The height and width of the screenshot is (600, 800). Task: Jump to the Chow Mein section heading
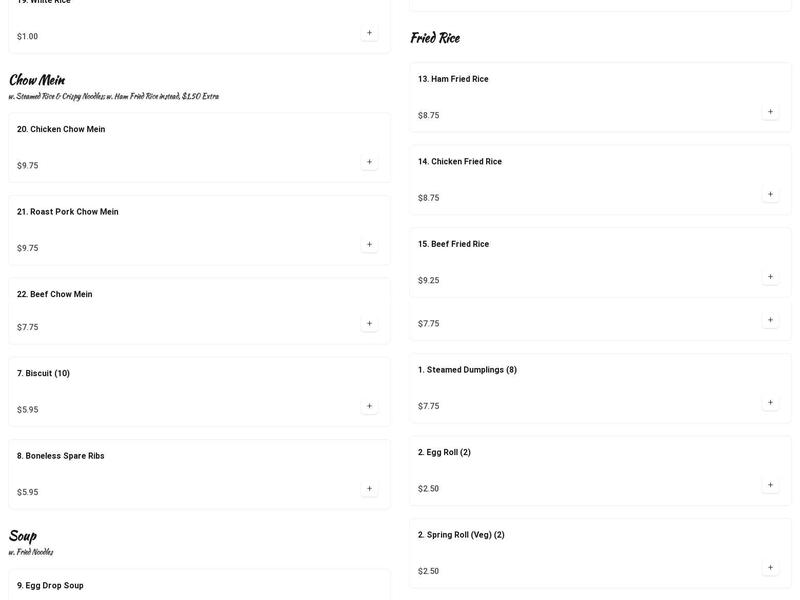pos(37,80)
